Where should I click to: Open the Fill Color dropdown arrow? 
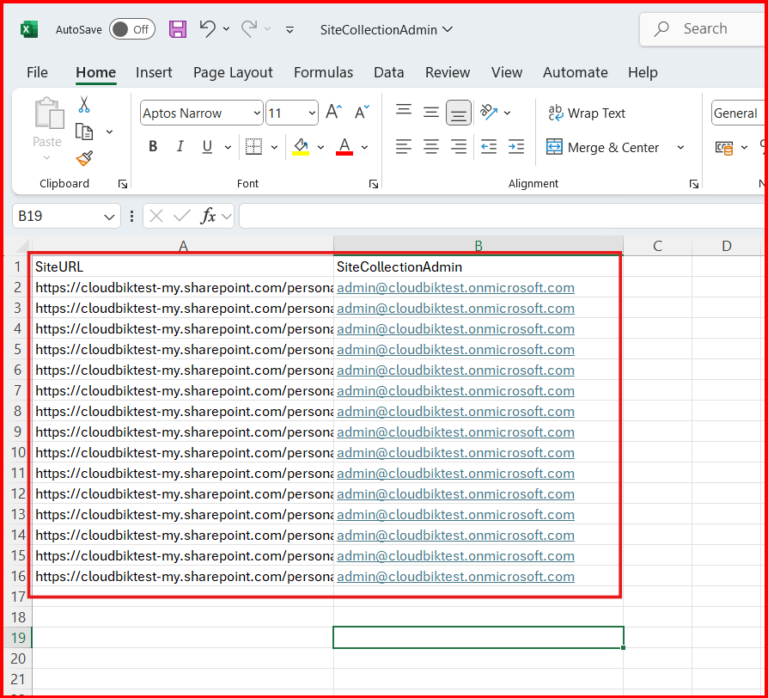click(321, 147)
